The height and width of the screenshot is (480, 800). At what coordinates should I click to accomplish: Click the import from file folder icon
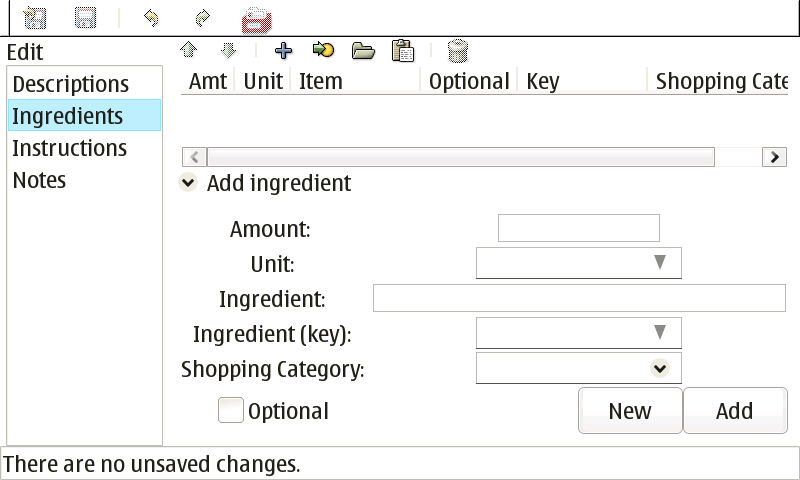point(363,50)
